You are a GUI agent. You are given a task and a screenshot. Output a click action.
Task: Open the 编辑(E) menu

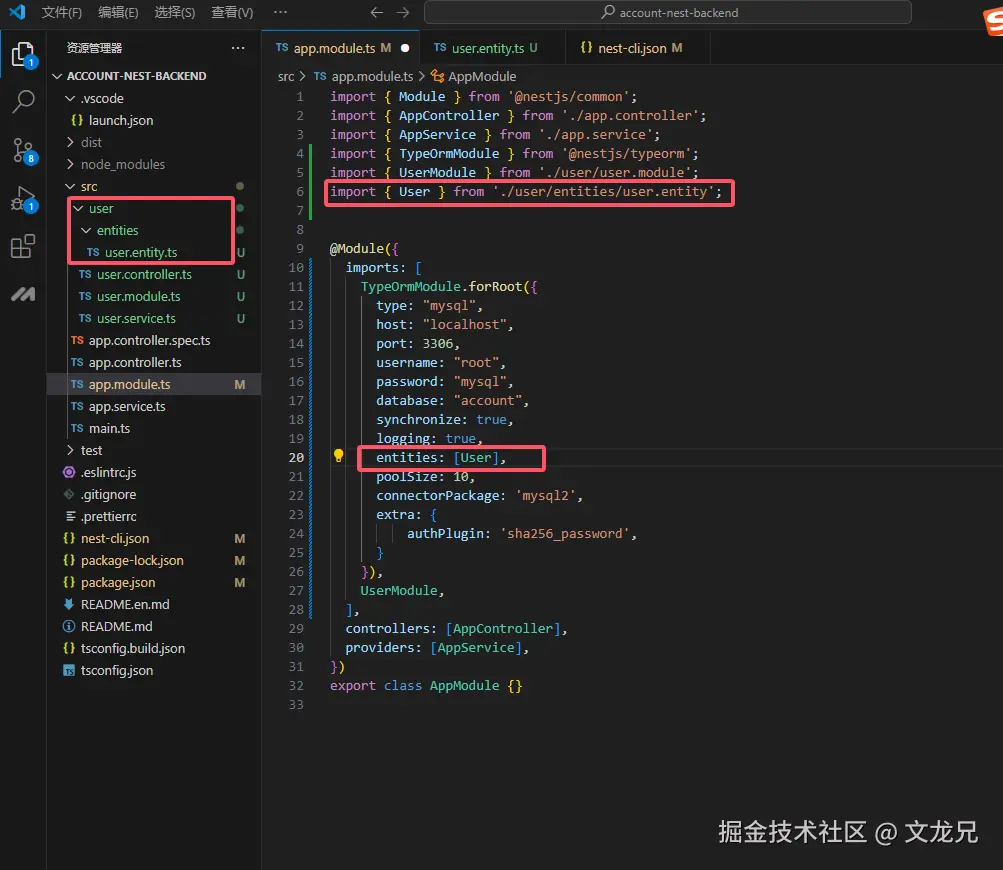click(118, 12)
